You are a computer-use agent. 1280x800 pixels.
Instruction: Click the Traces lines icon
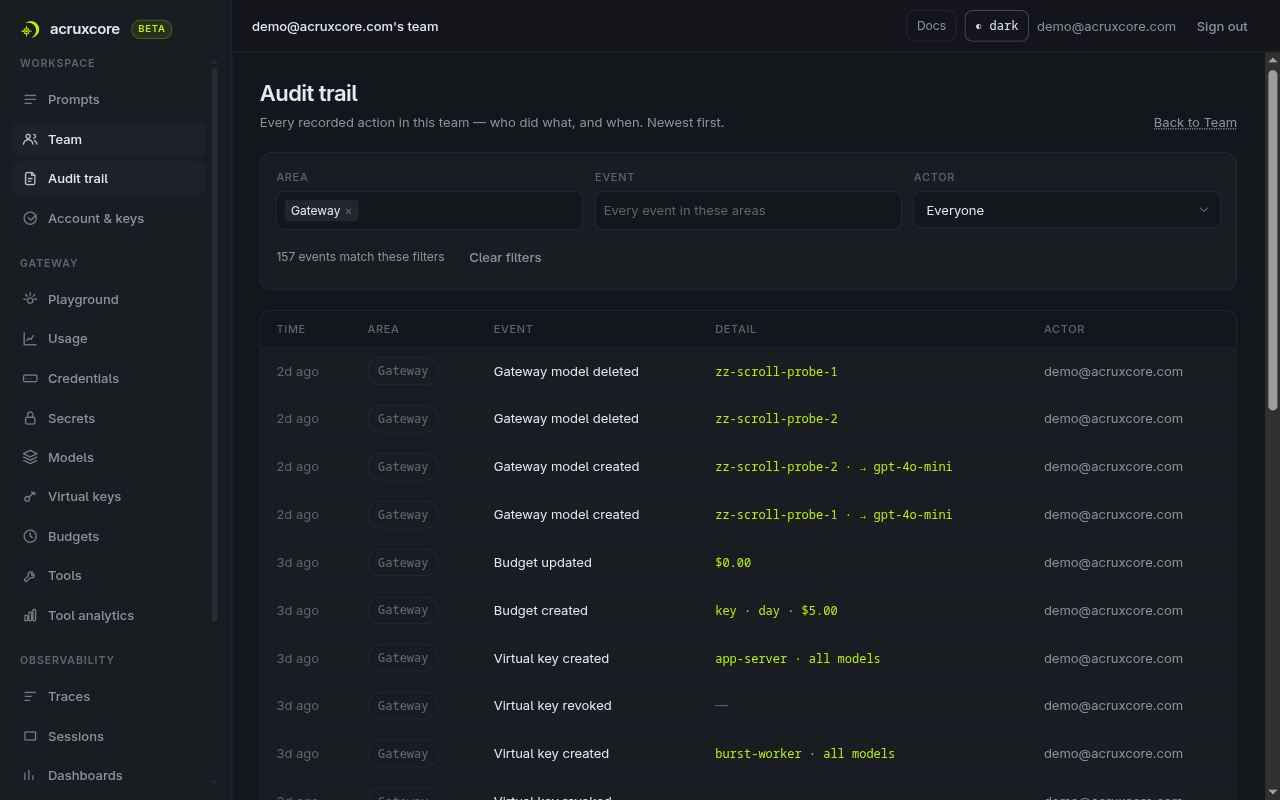click(30, 697)
